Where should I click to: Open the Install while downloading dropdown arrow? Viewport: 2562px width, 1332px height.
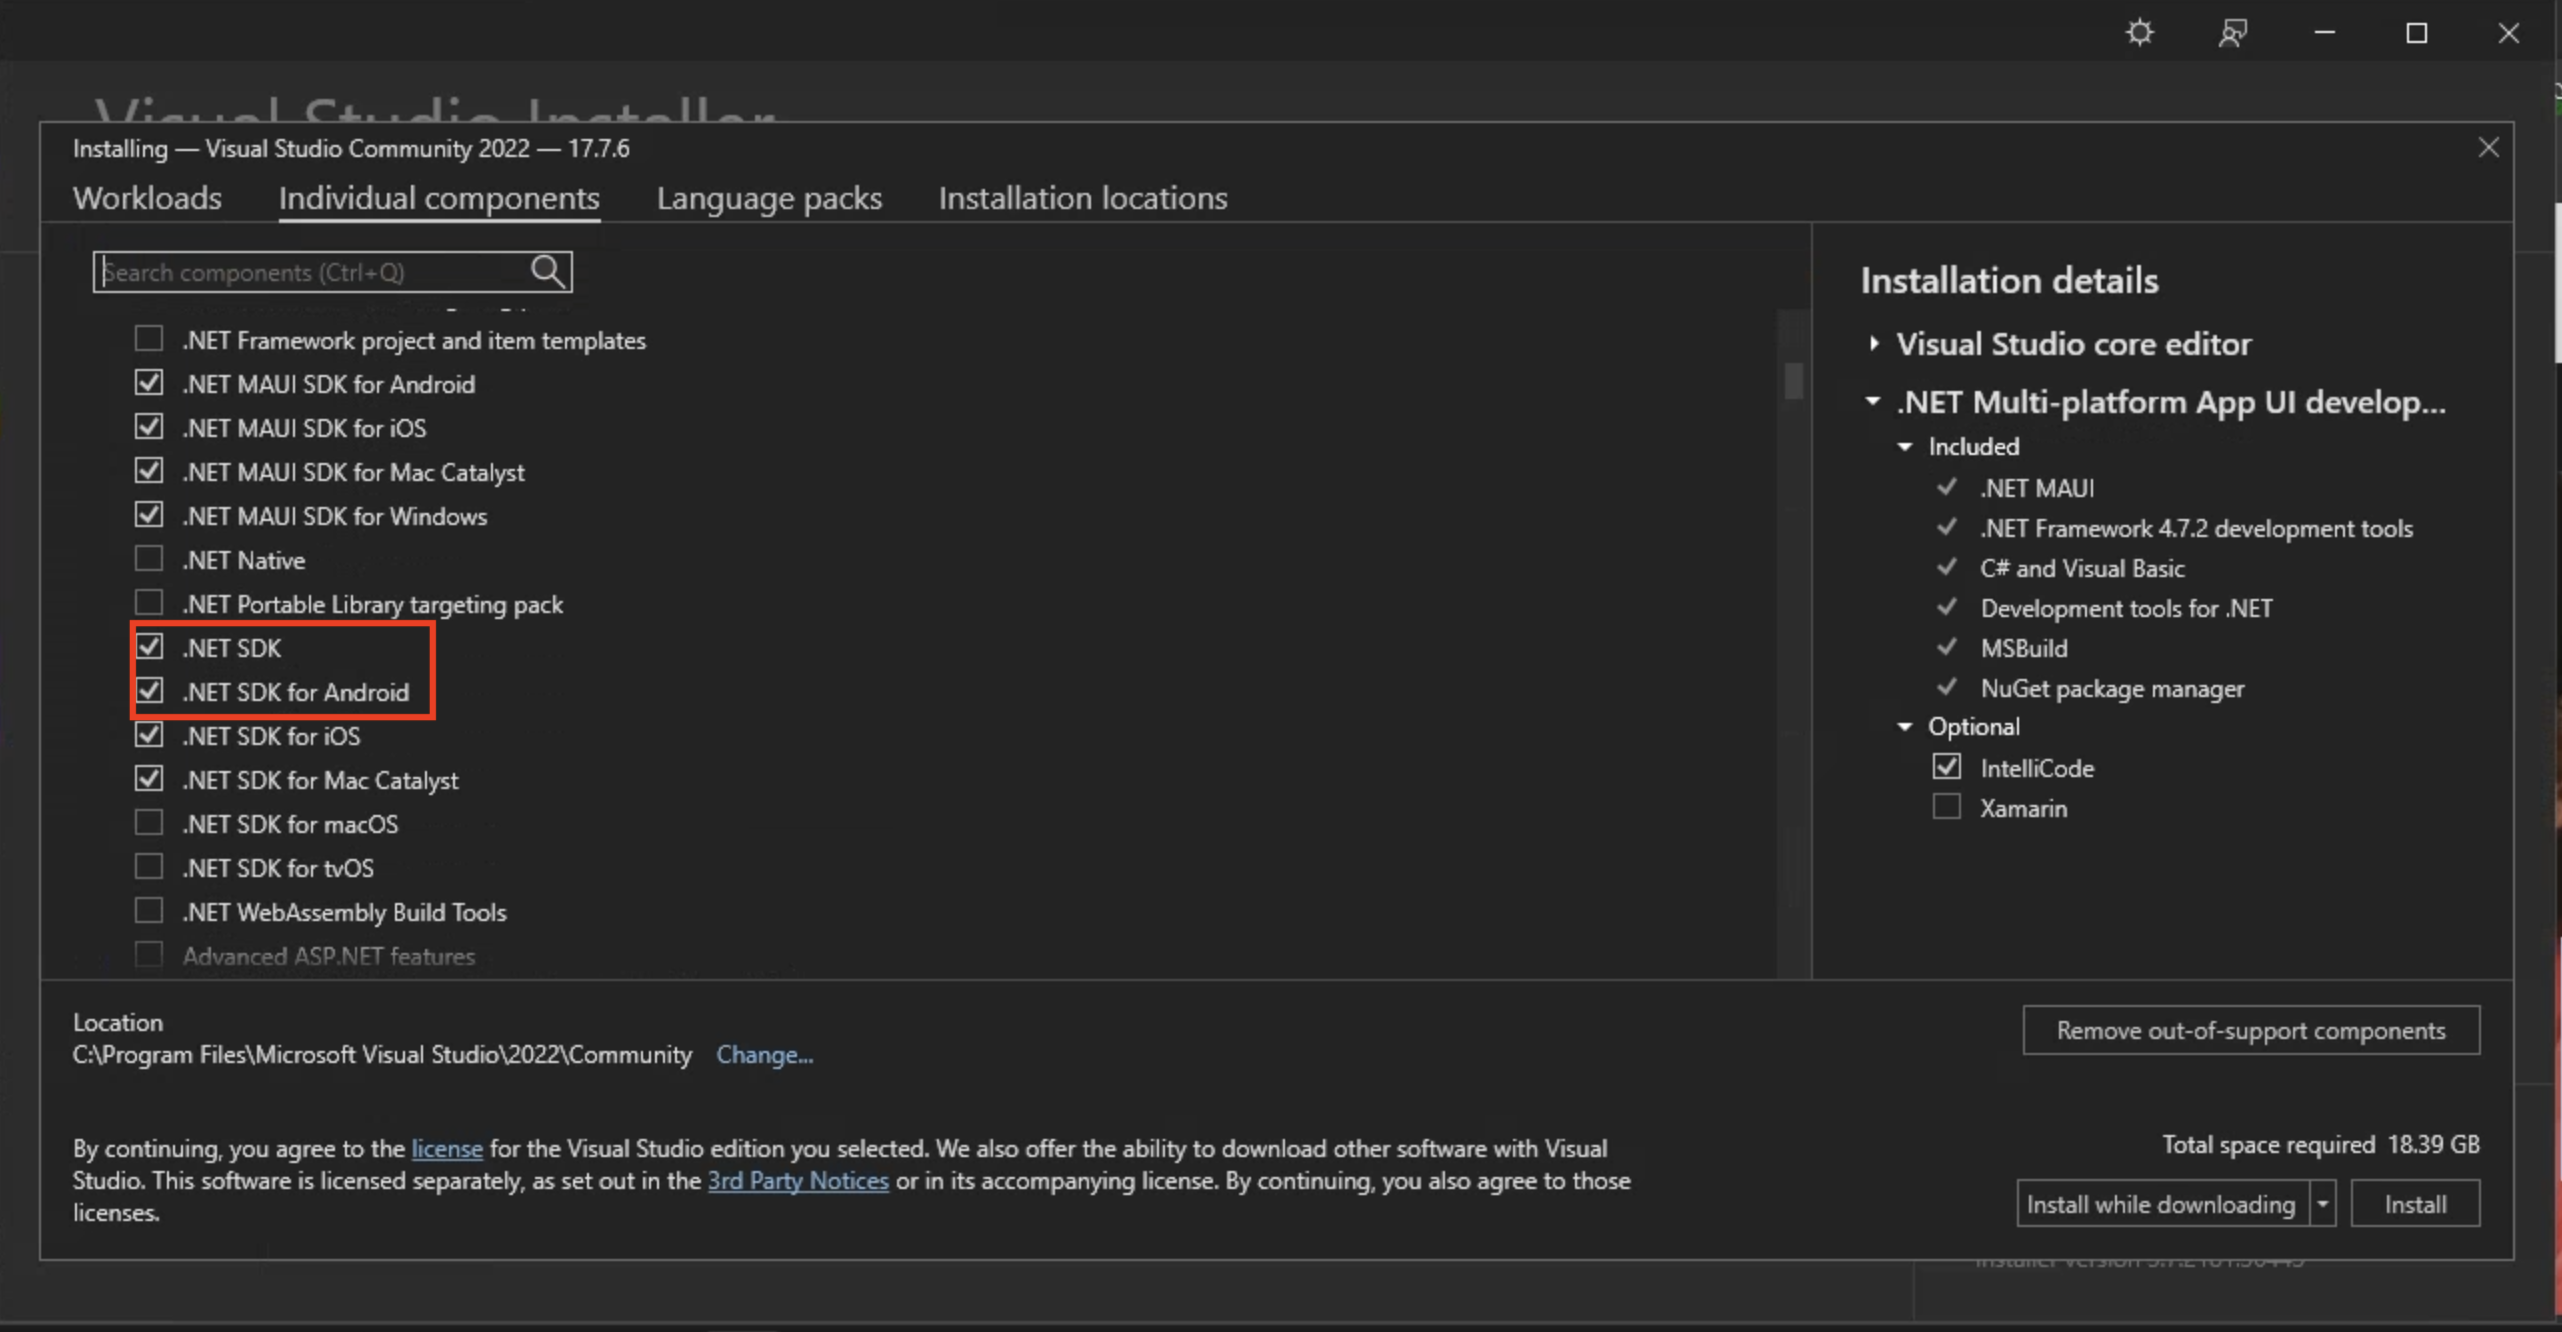point(2322,1203)
